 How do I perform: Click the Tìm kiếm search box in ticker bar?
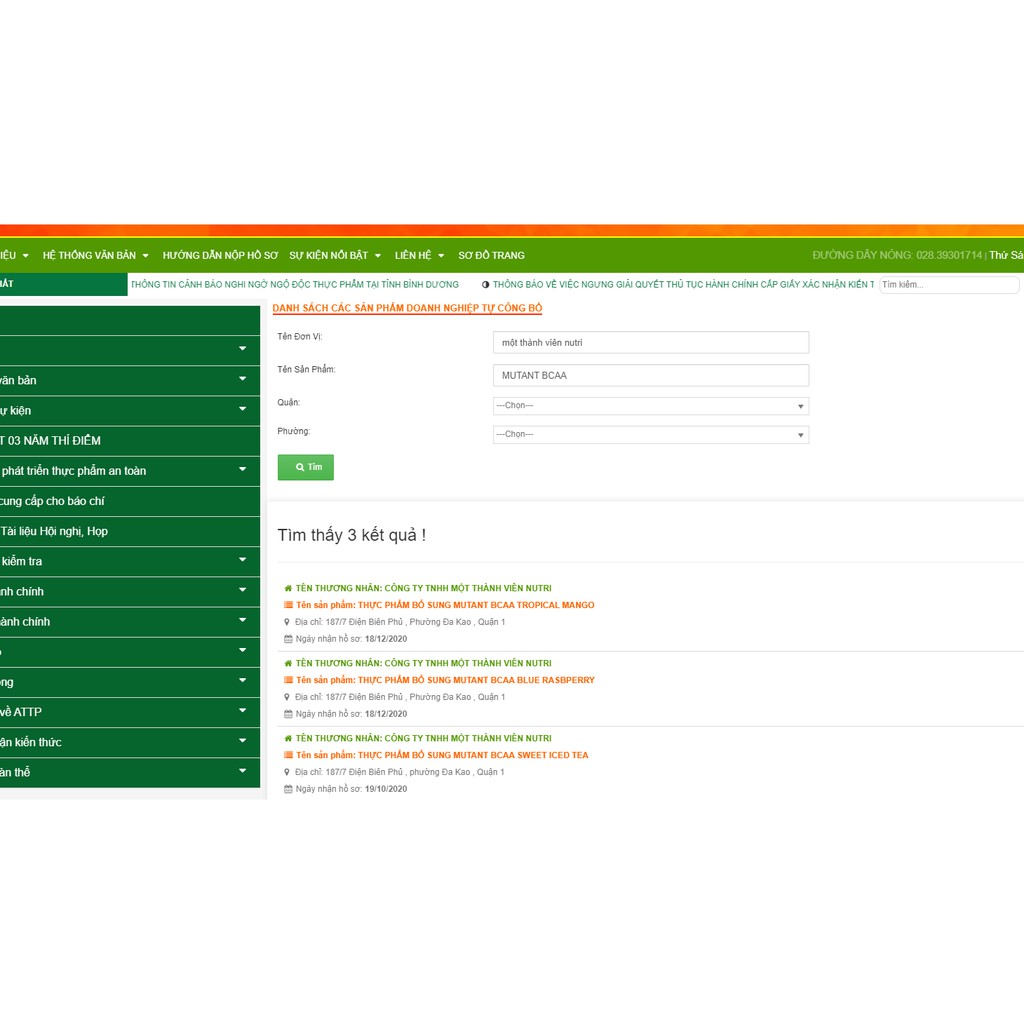948,285
